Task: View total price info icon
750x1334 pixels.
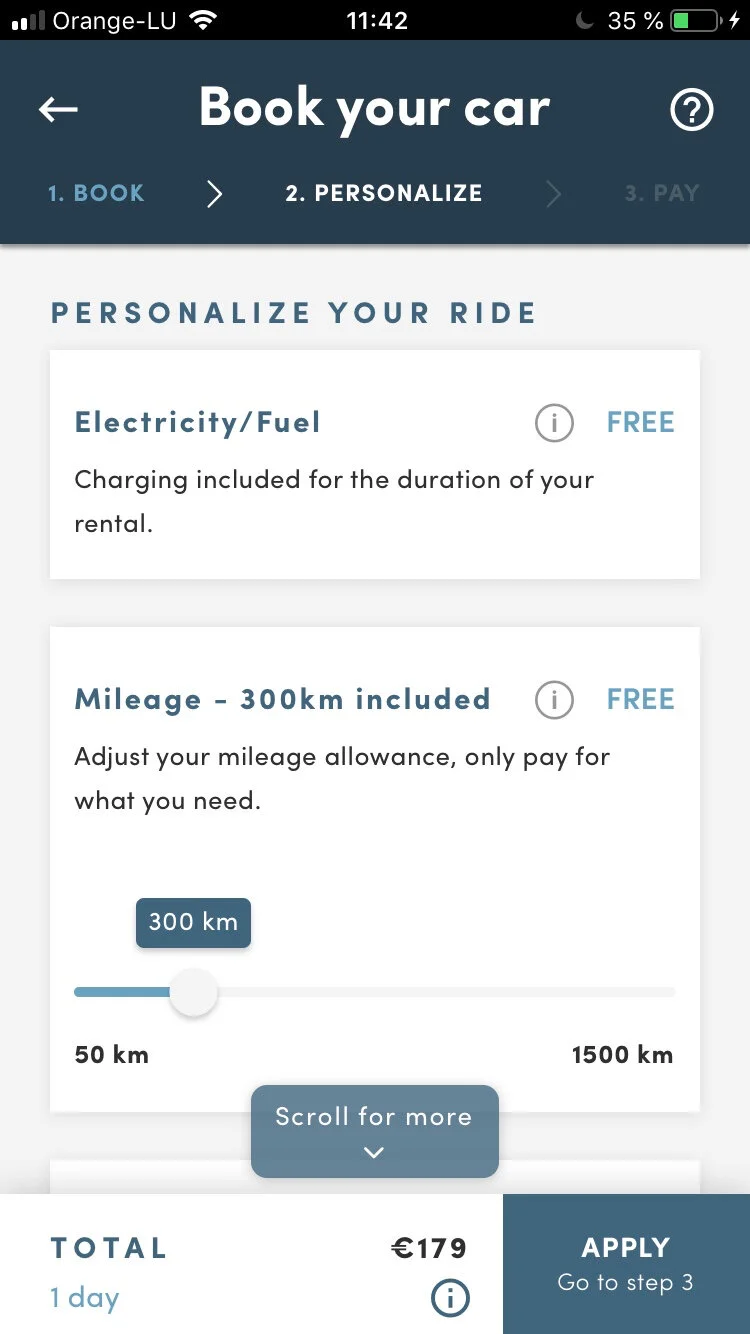Action: click(450, 1298)
